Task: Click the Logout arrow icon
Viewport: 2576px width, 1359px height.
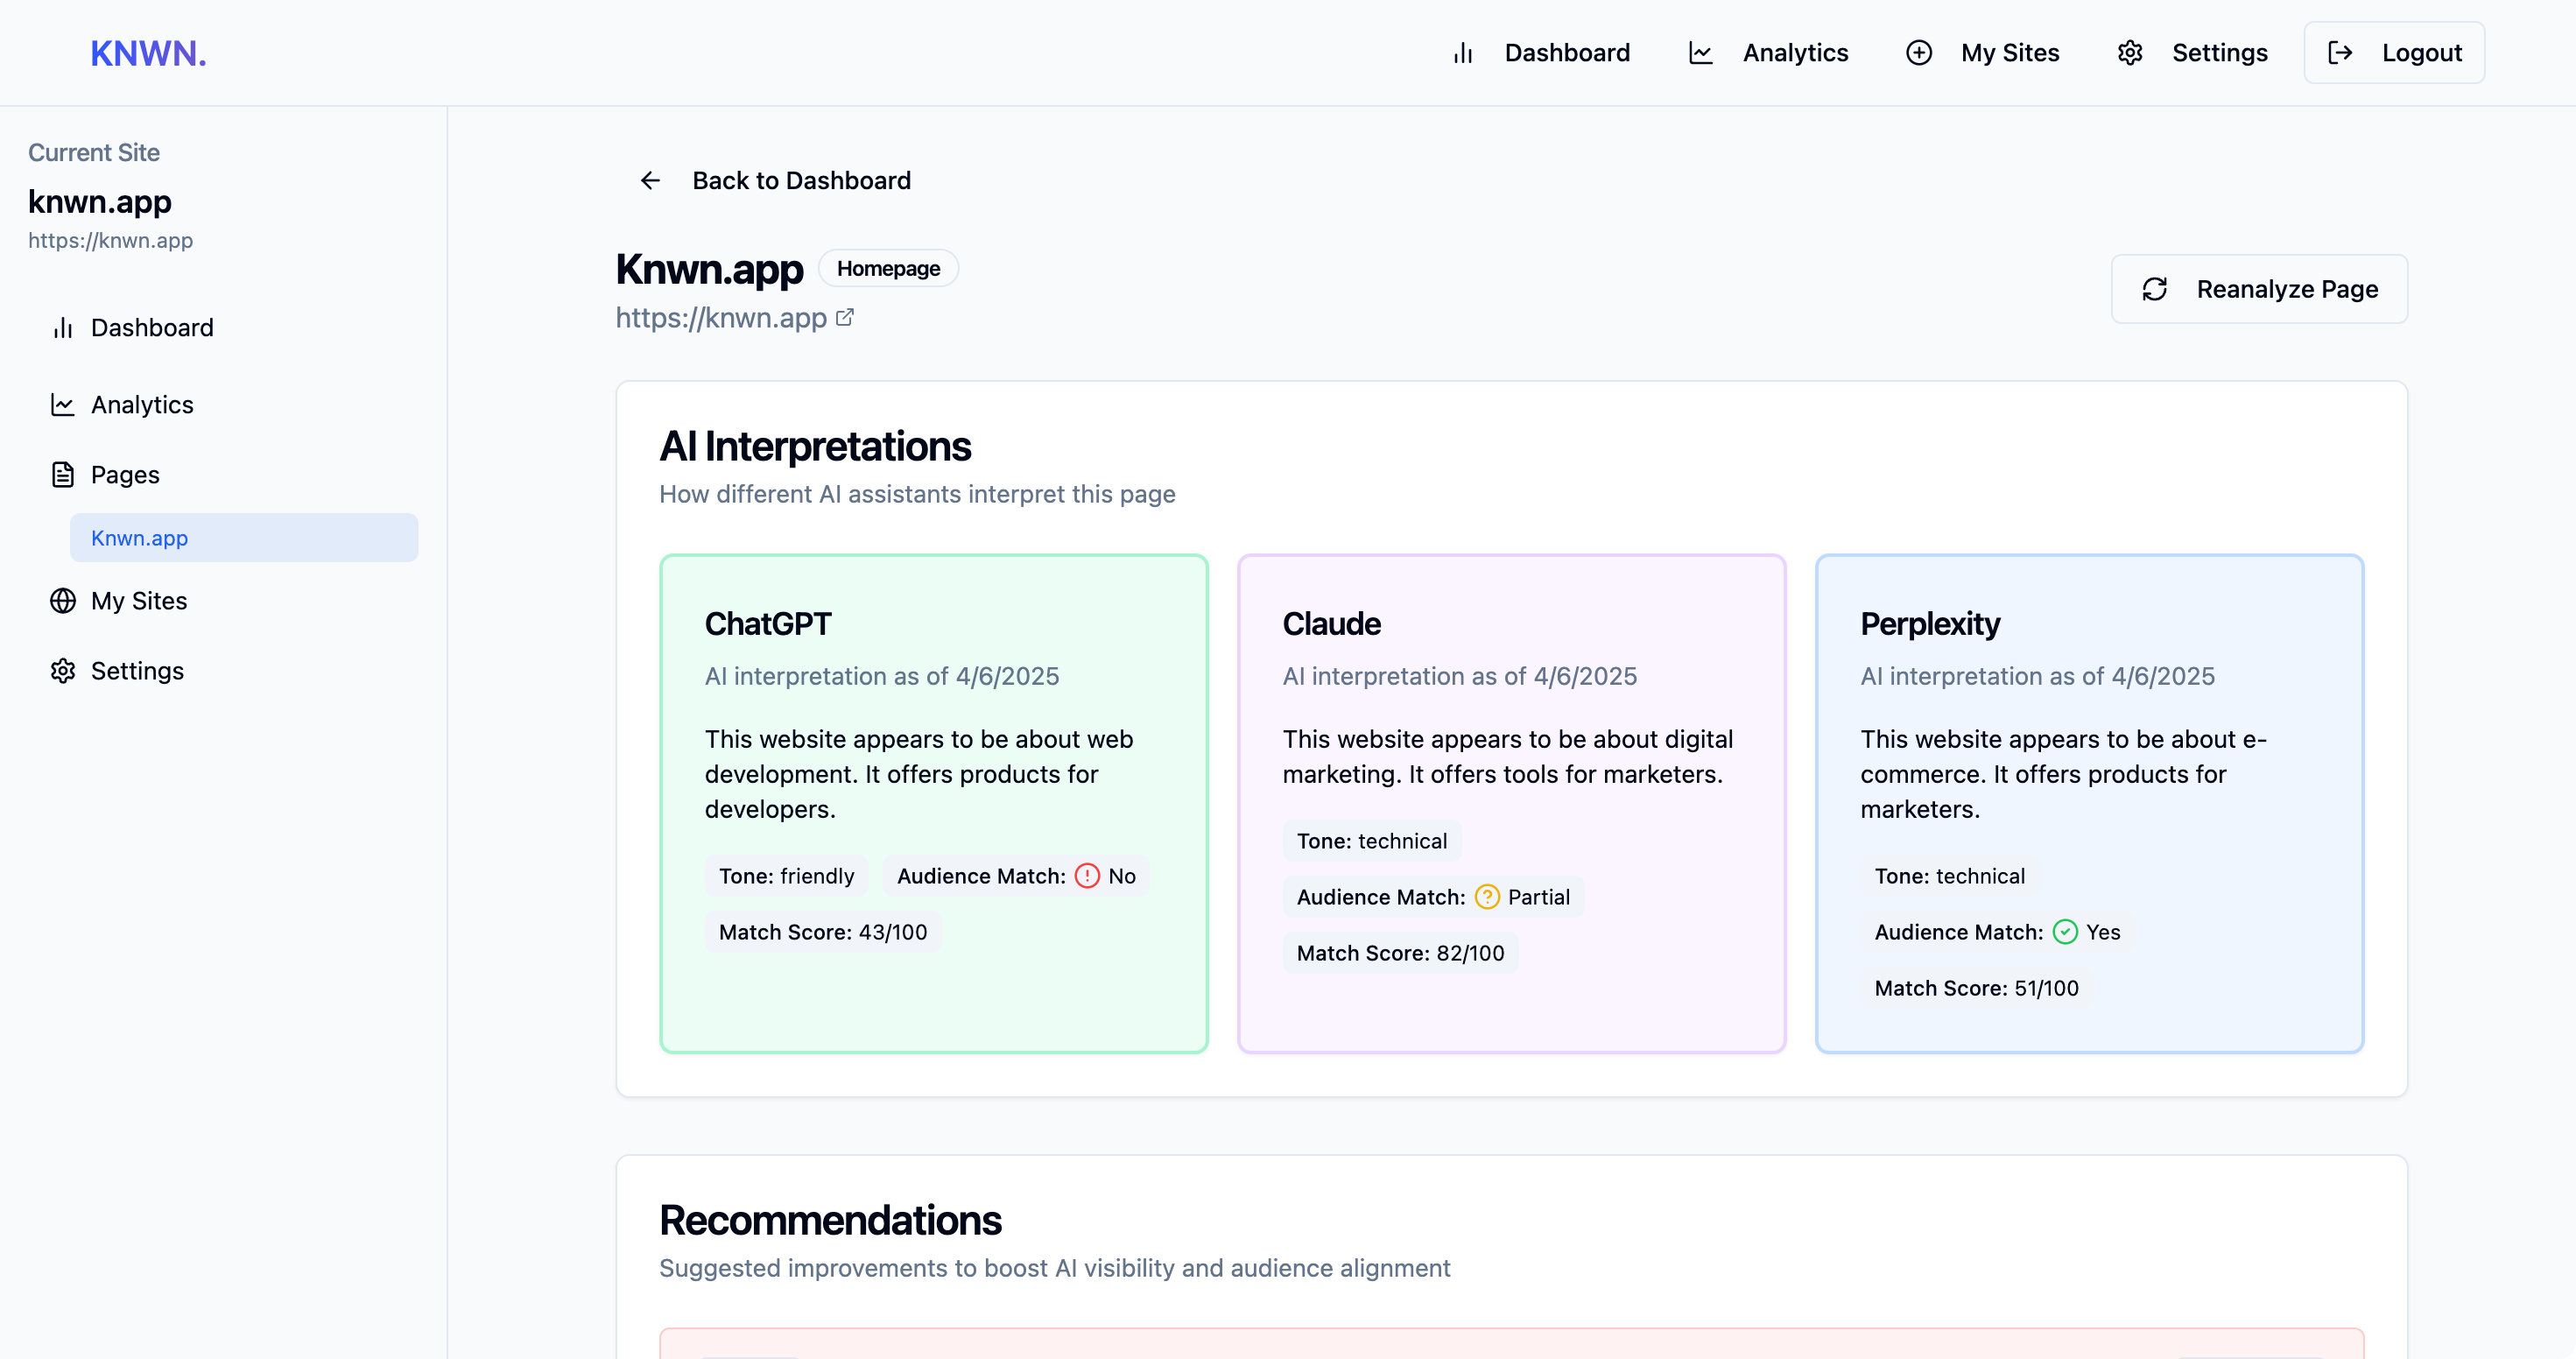Action: [2340, 53]
